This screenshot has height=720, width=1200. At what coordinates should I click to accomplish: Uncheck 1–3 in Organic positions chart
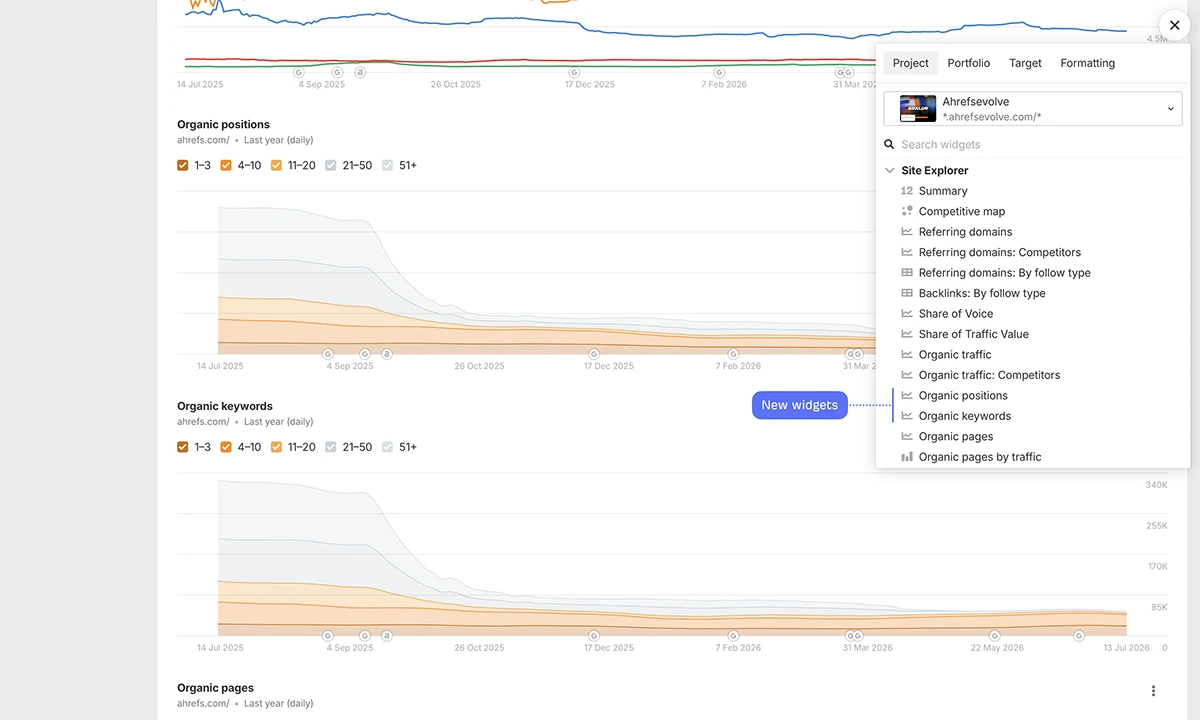(183, 165)
